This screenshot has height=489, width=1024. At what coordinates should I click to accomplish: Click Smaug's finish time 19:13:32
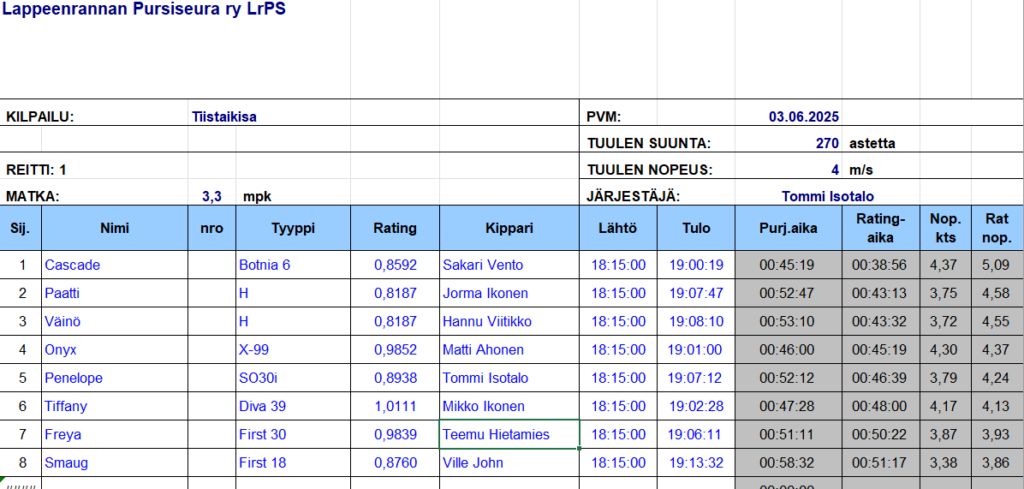pos(696,463)
